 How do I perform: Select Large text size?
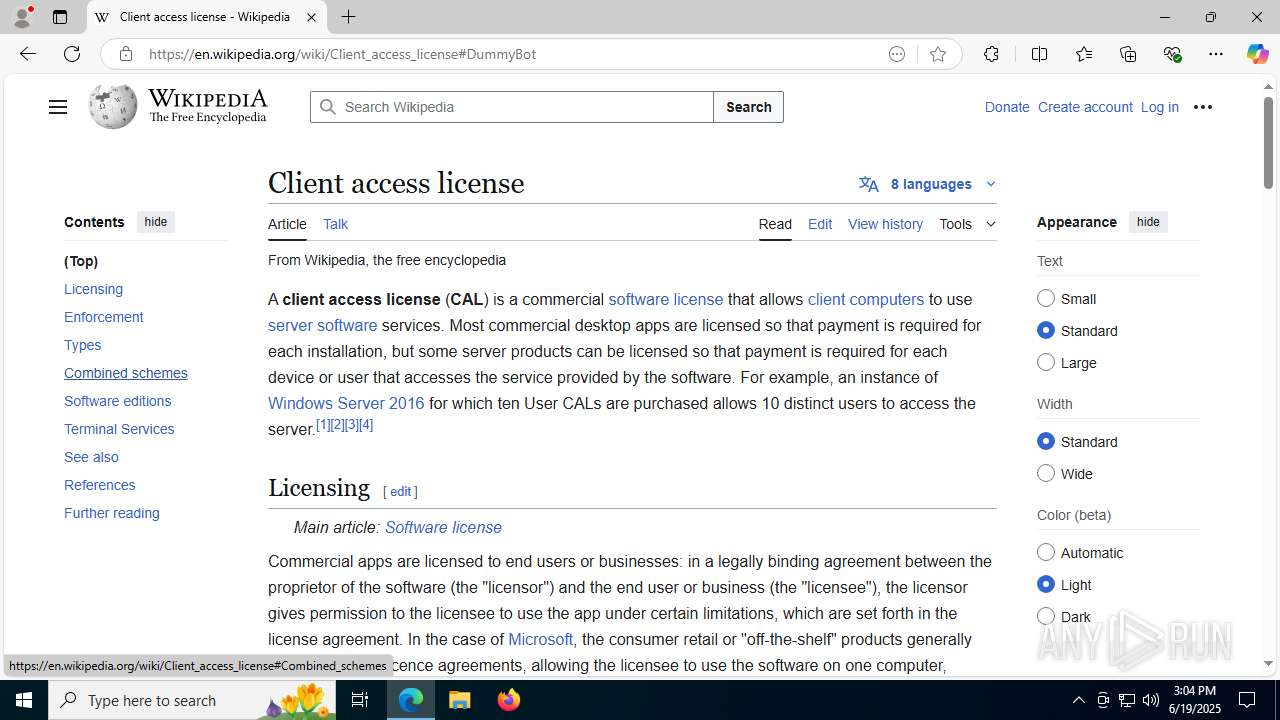[x=1046, y=362]
